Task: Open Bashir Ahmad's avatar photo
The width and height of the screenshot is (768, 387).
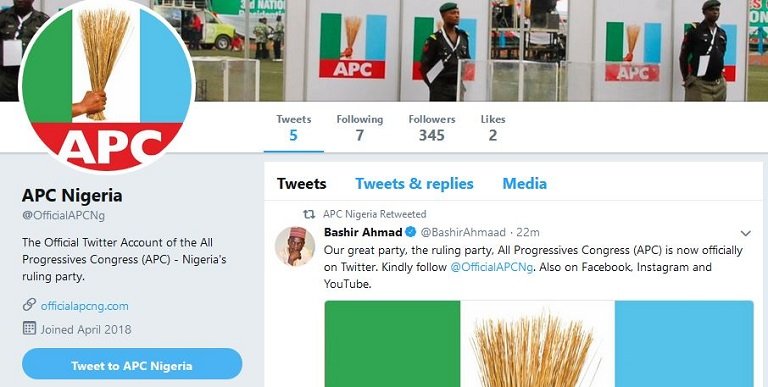Action: pos(295,246)
